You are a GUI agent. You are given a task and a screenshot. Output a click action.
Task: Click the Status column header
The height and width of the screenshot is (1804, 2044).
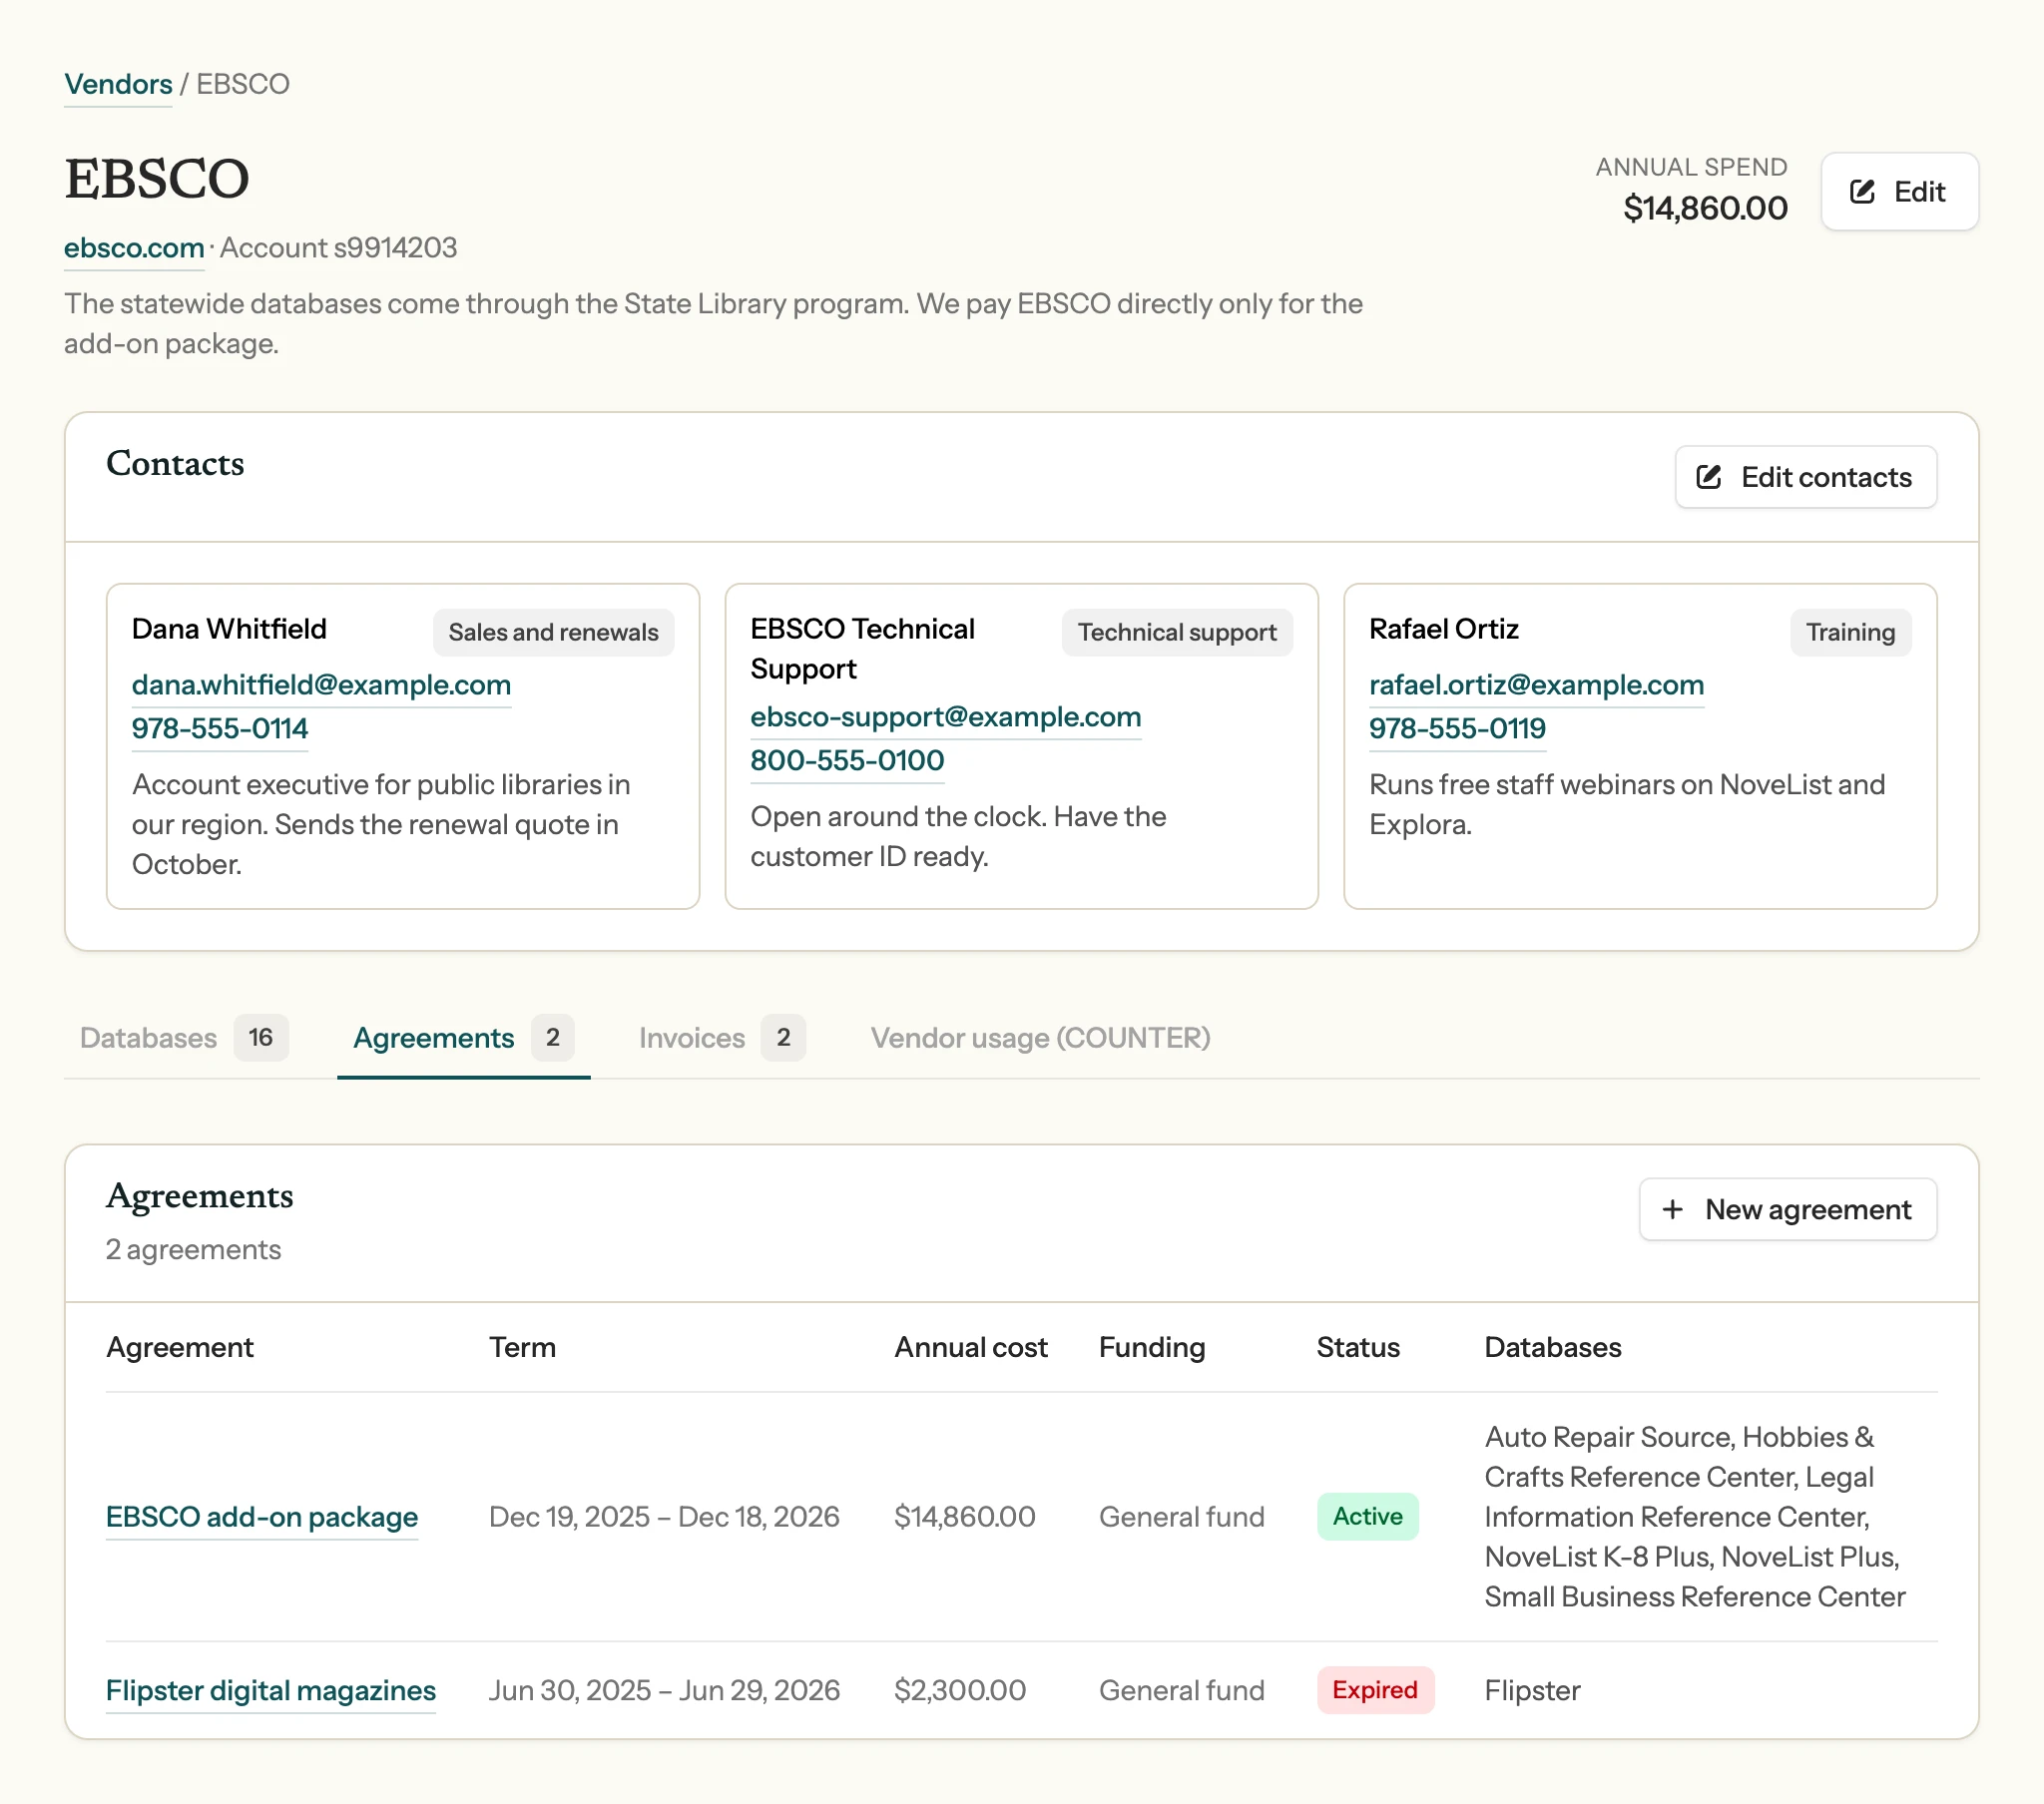pos(1358,1348)
